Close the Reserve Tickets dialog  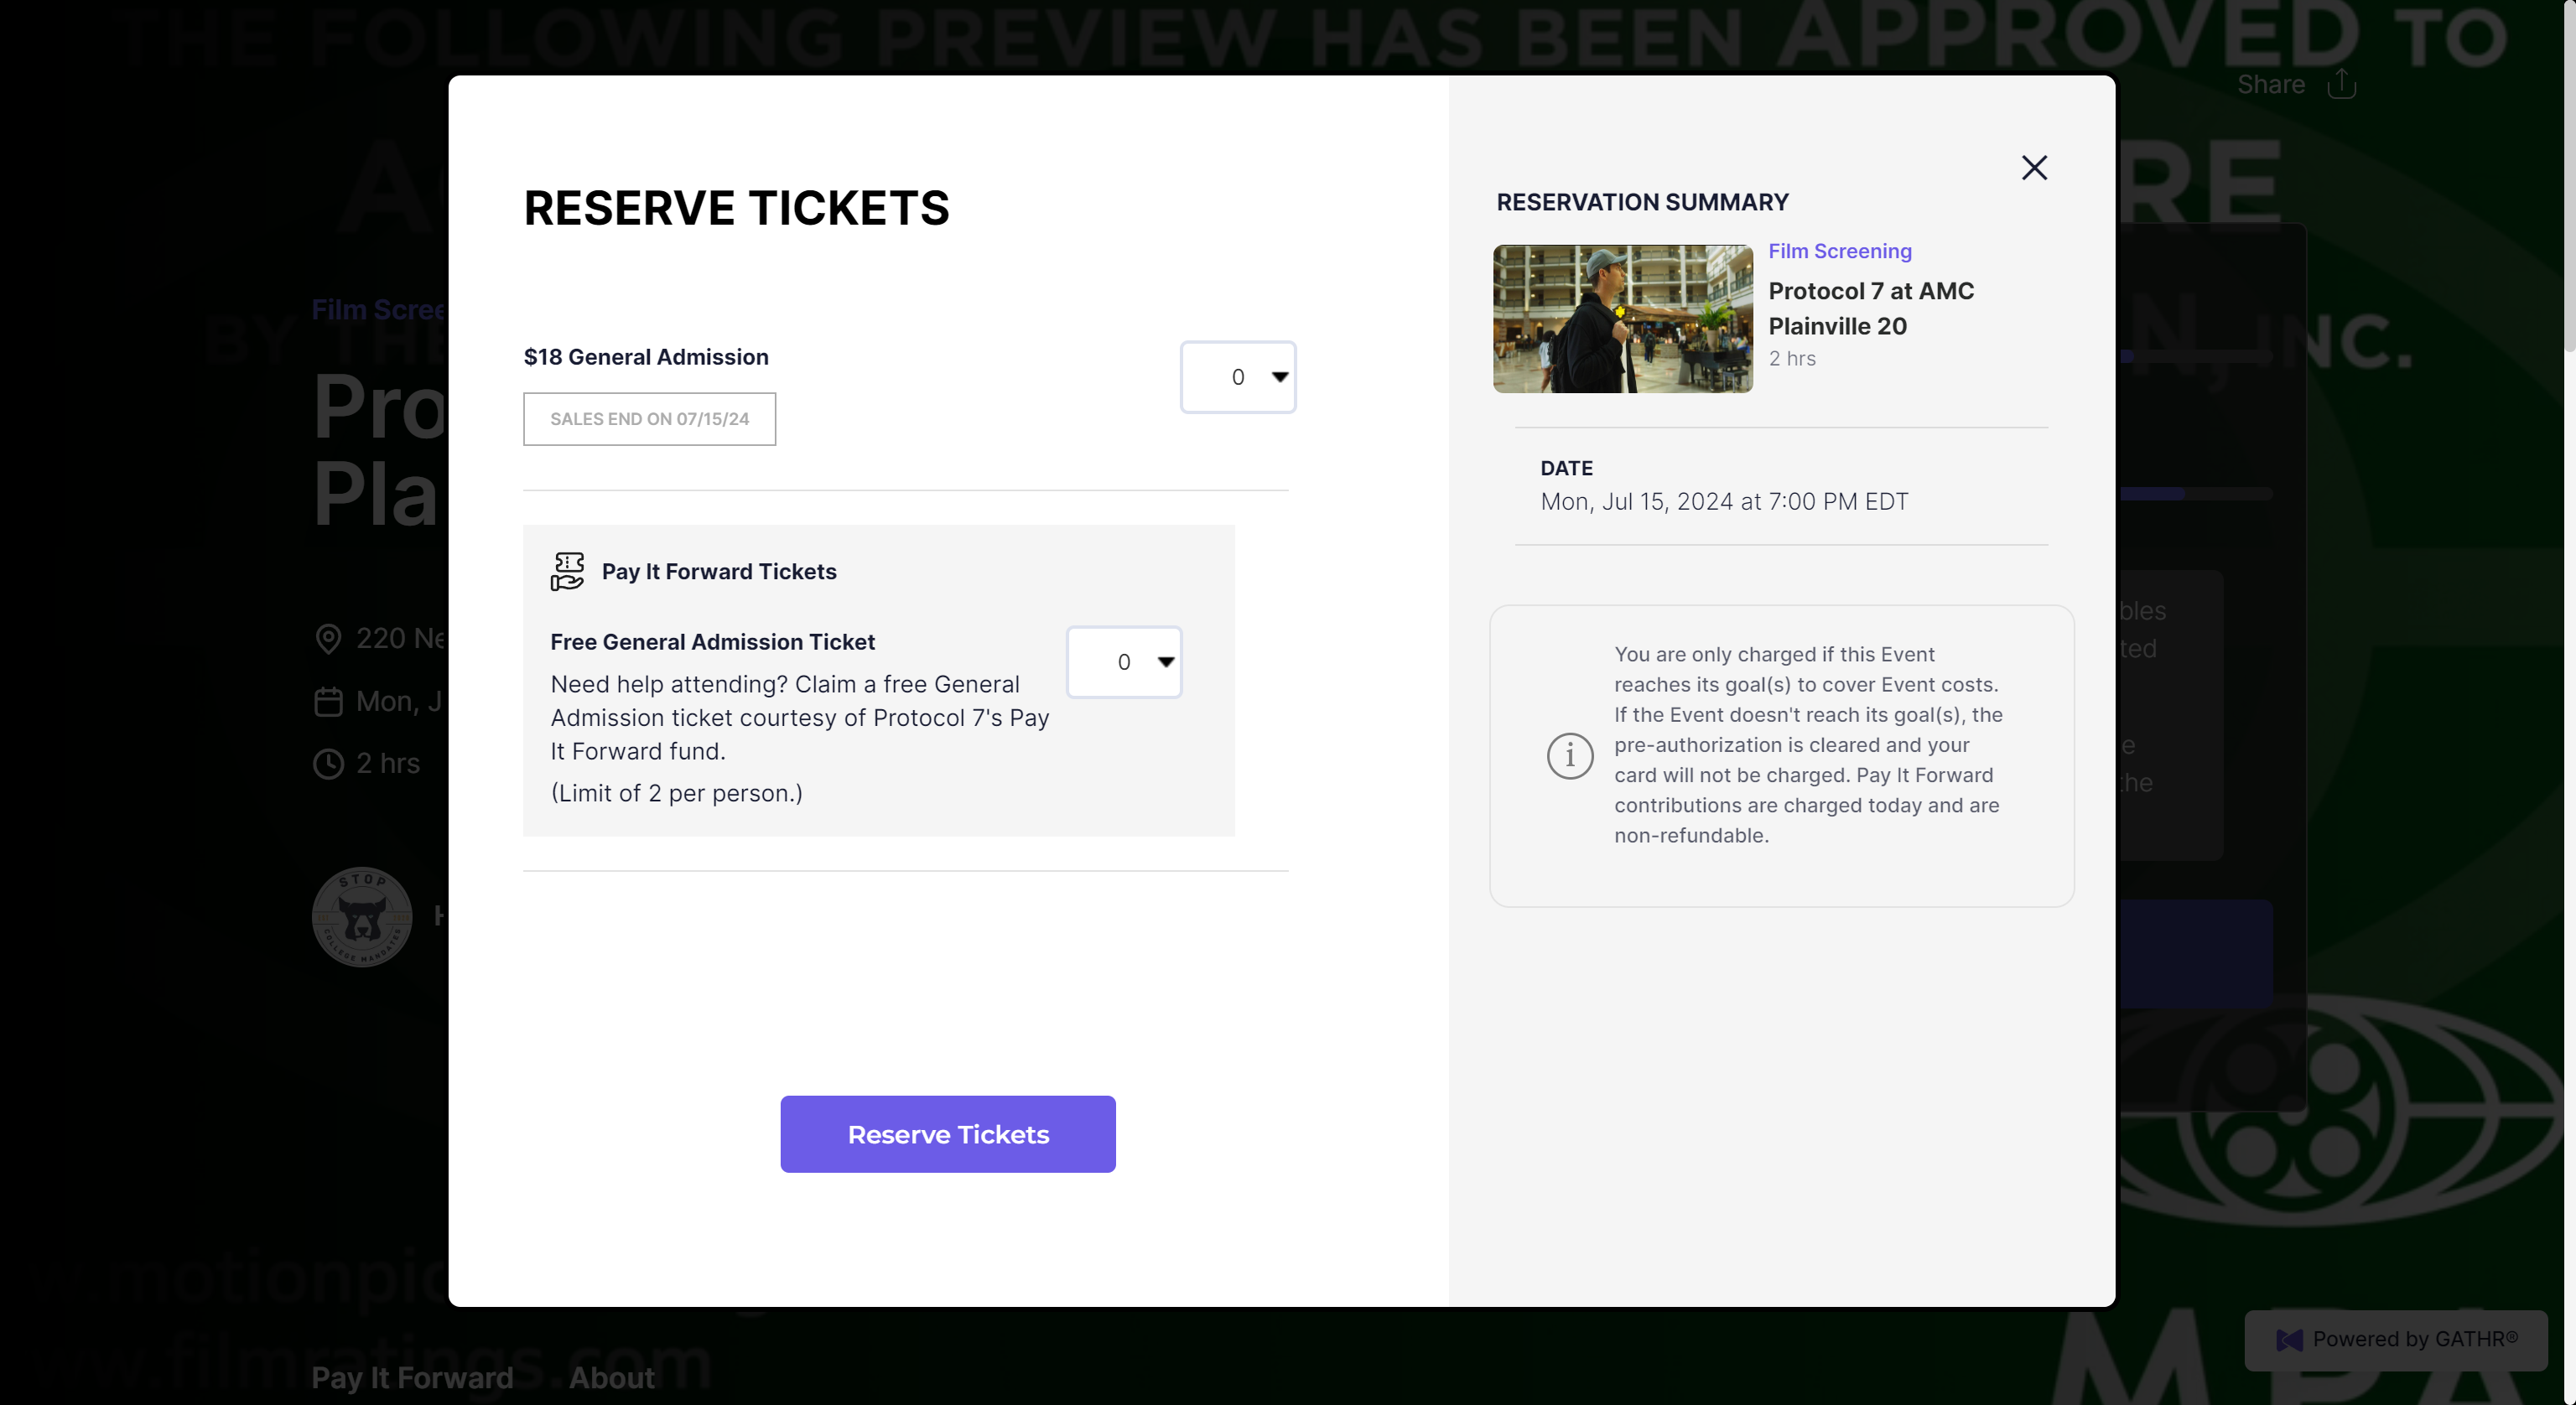click(2034, 167)
